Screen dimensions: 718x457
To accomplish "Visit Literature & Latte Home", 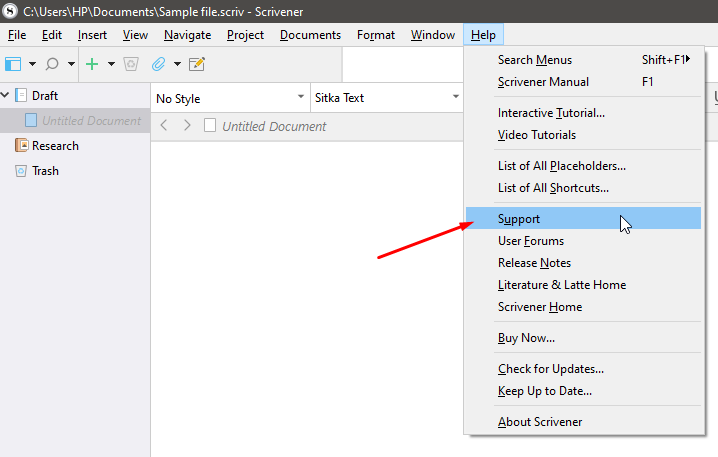I will pos(583,285).
